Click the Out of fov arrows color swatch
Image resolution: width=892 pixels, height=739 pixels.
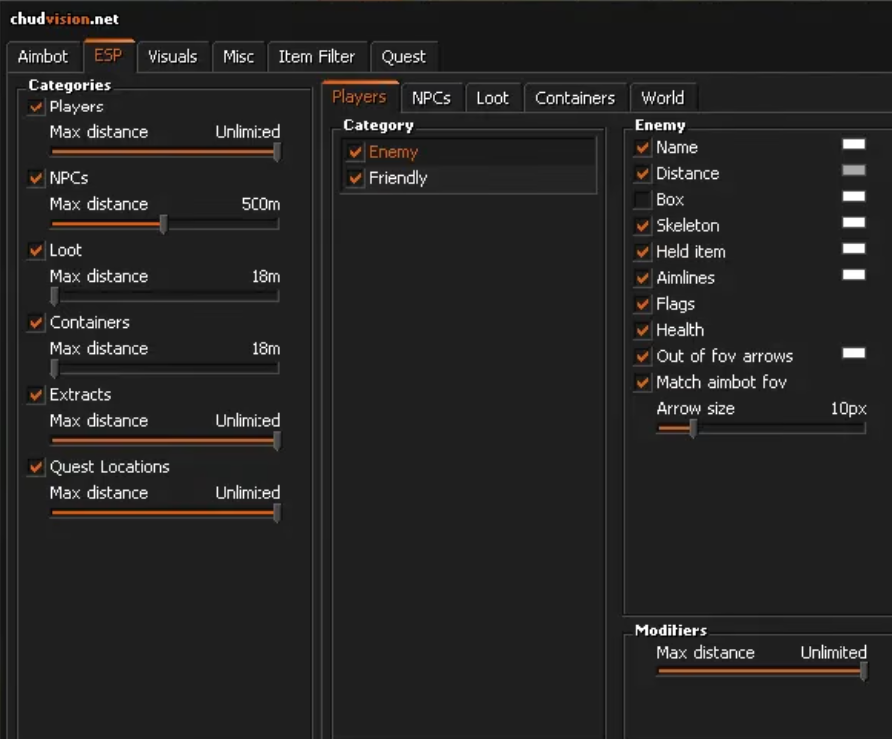pos(853,353)
